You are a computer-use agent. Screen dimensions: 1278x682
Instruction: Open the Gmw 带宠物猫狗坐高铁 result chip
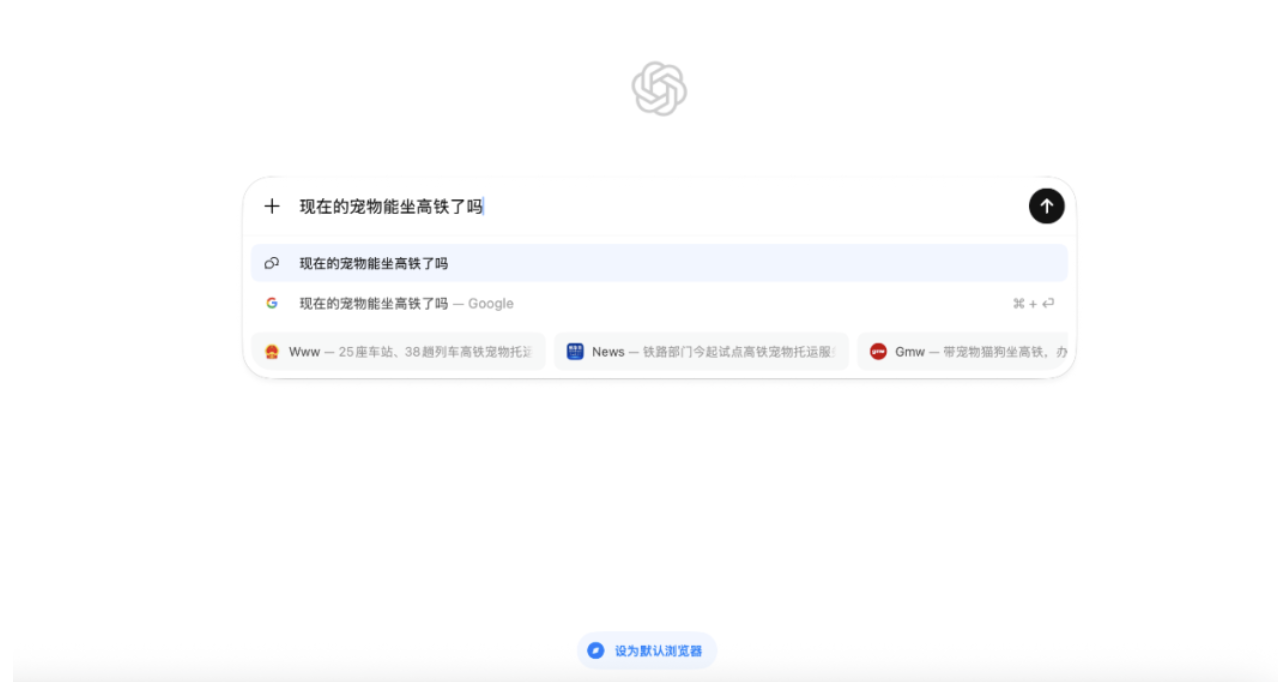[963, 352]
